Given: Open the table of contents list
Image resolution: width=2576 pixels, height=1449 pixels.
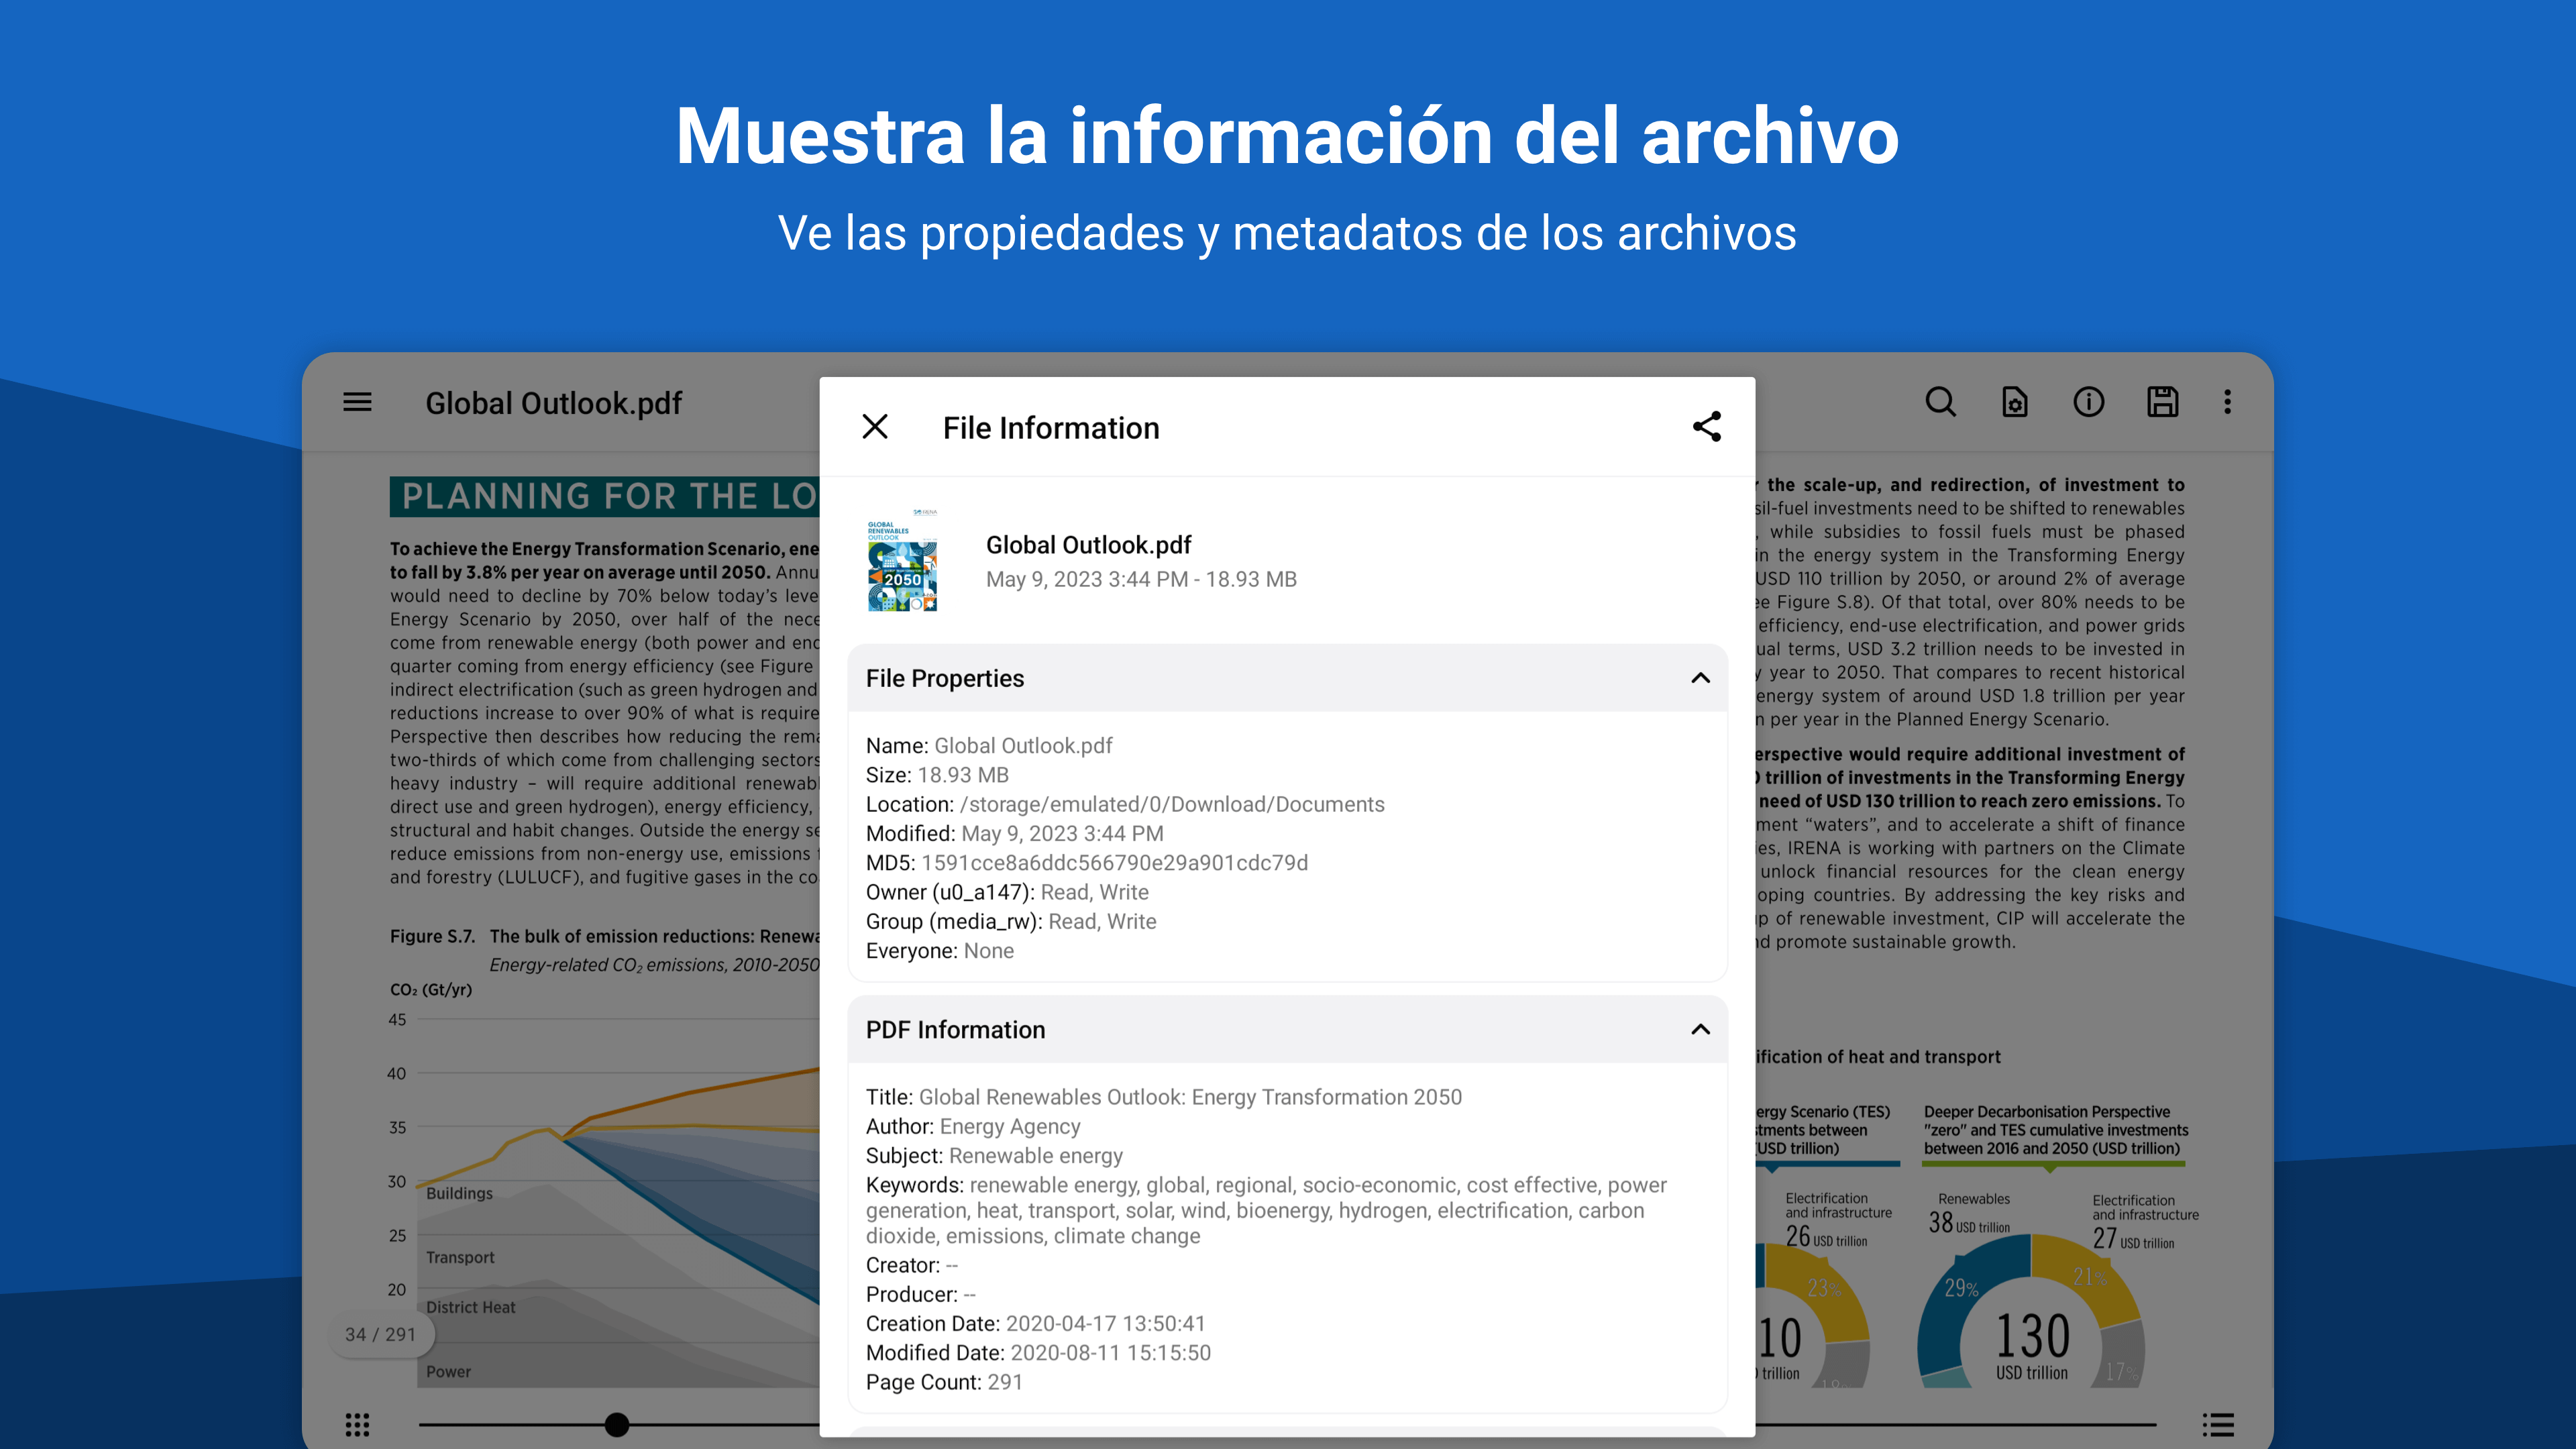Looking at the screenshot, I should point(2217,1424).
